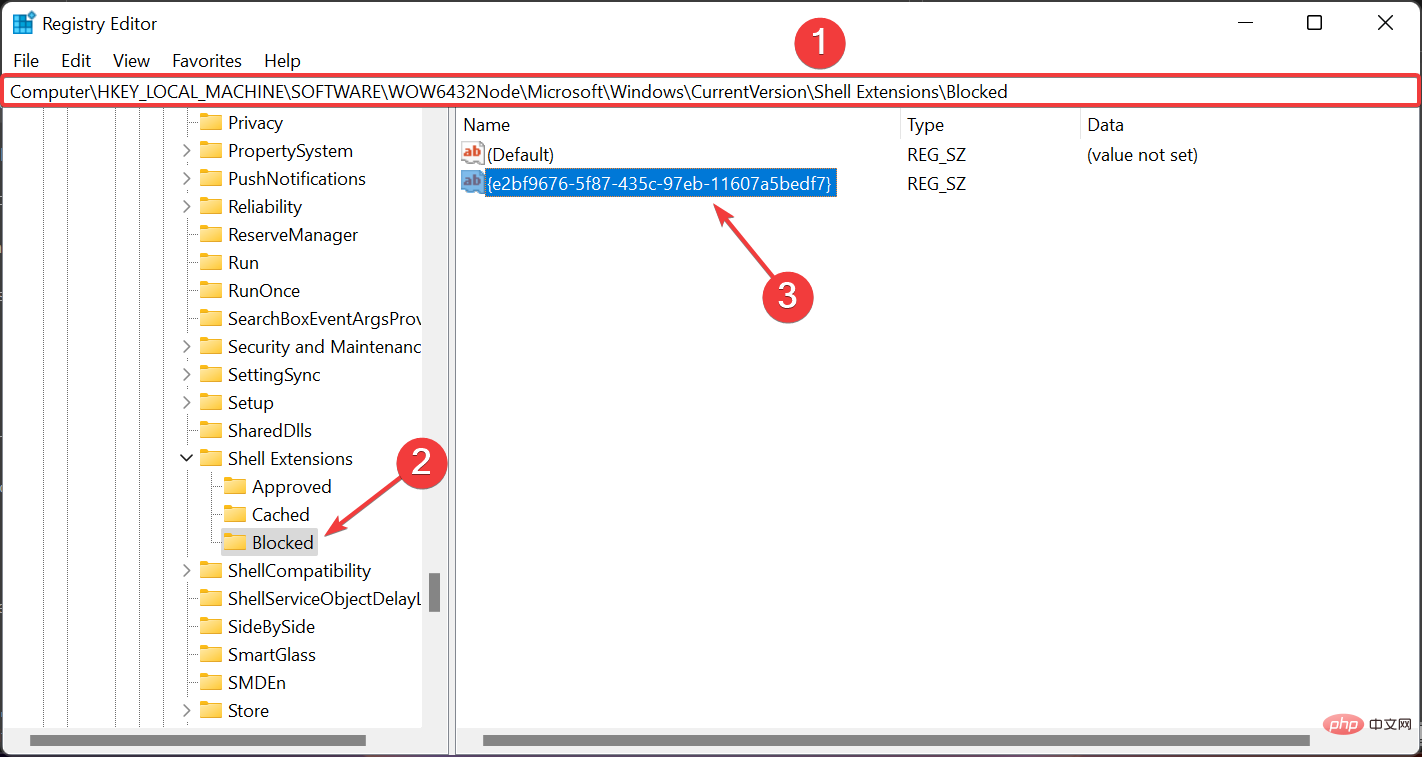Image resolution: width=1422 pixels, height=757 pixels.
Task: Select the RunOnce key label
Action: click(264, 291)
